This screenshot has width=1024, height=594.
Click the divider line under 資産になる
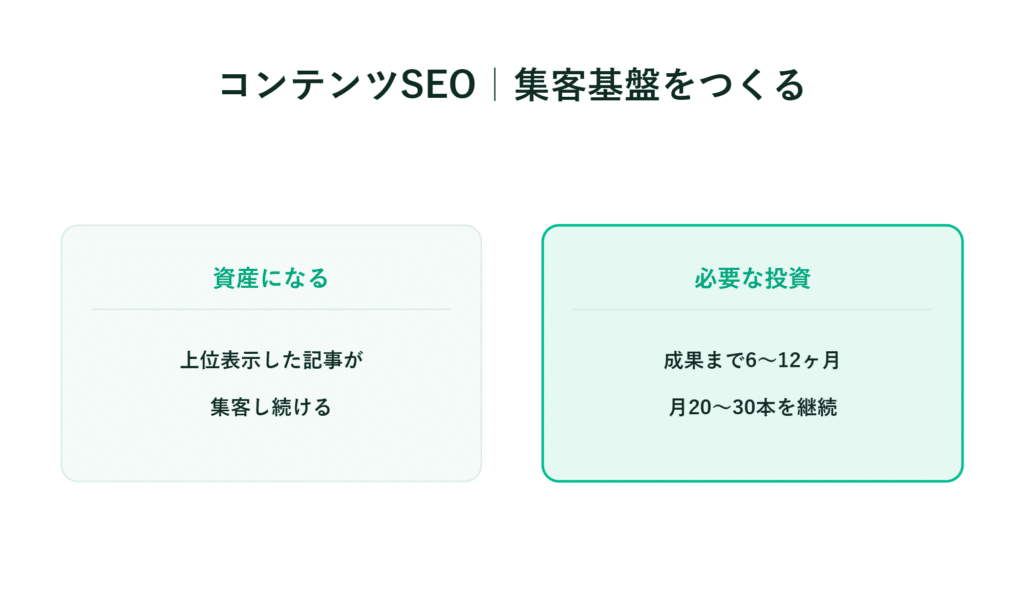(271, 309)
